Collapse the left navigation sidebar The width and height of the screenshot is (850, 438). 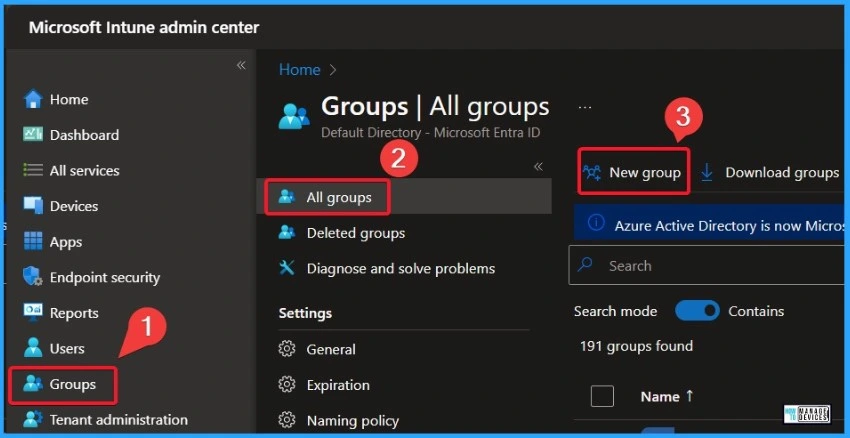click(241, 66)
